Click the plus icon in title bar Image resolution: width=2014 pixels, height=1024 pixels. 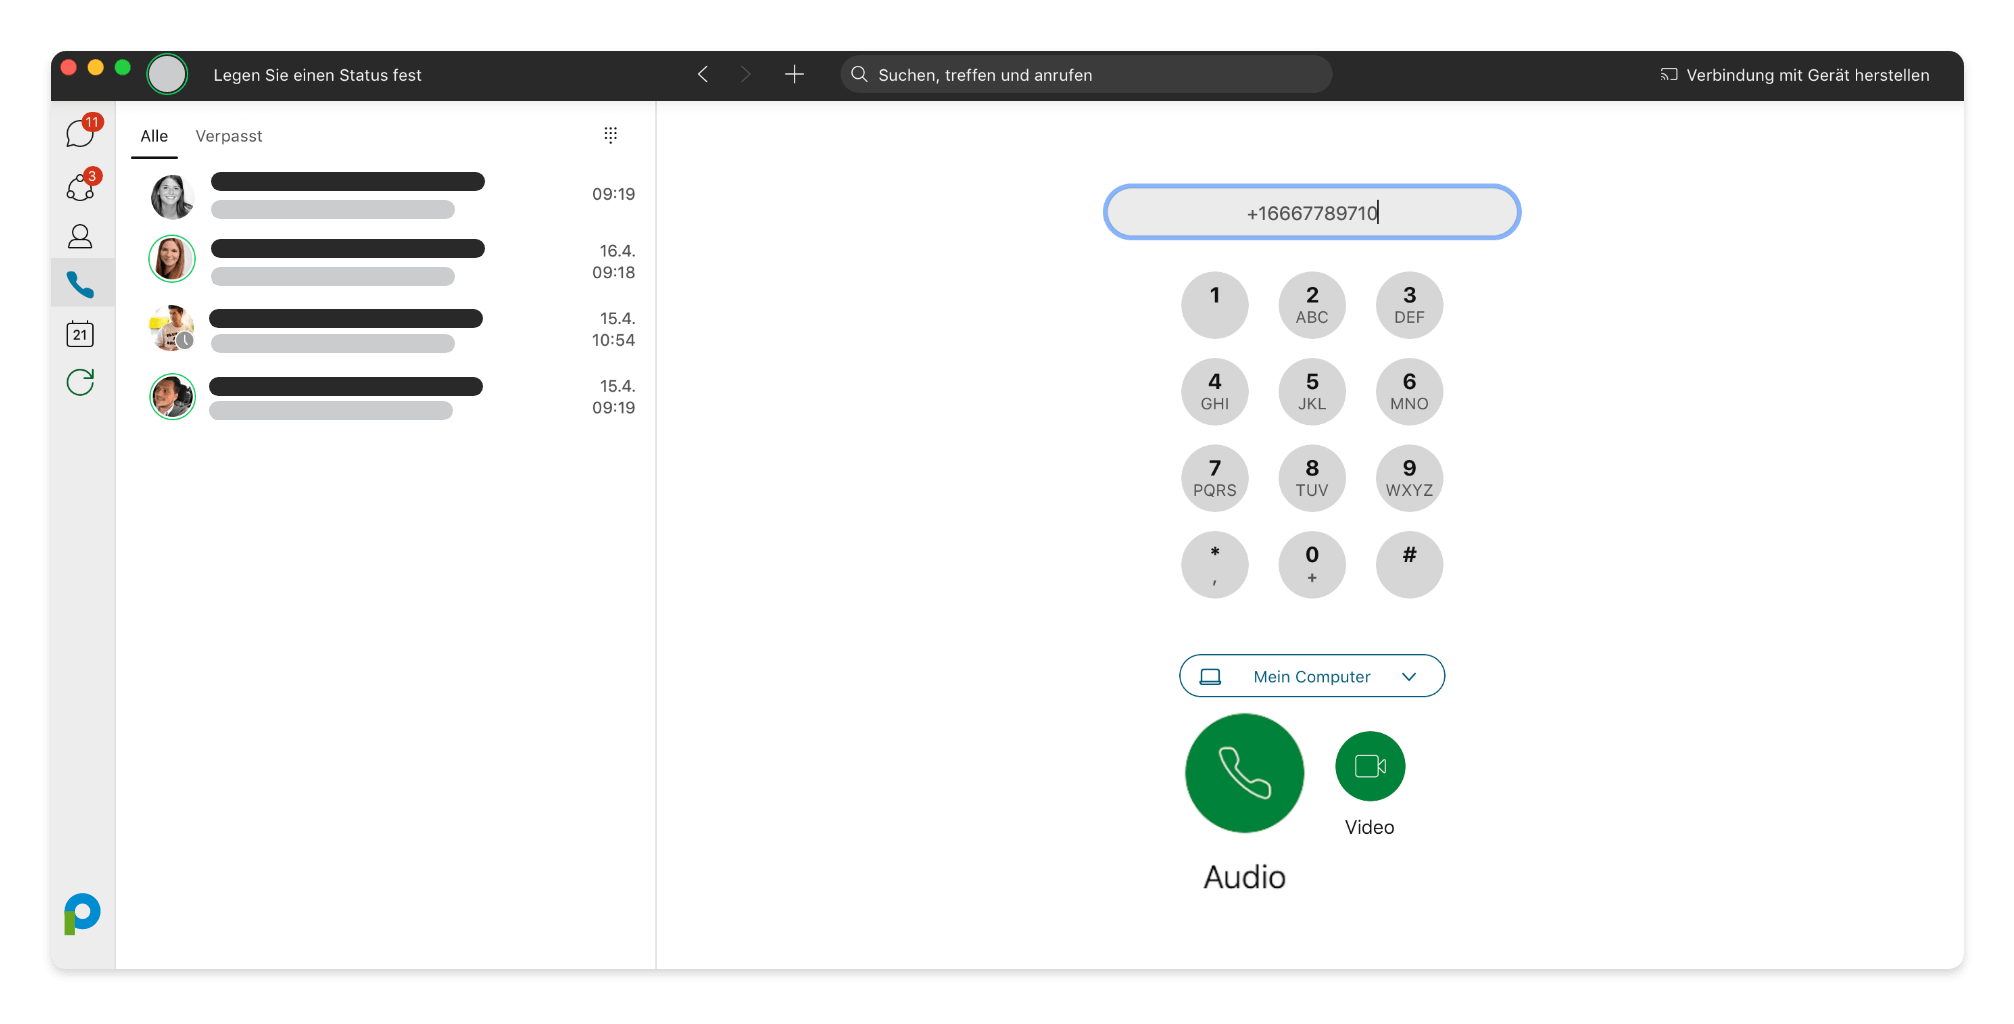pyautogui.click(x=794, y=75)
